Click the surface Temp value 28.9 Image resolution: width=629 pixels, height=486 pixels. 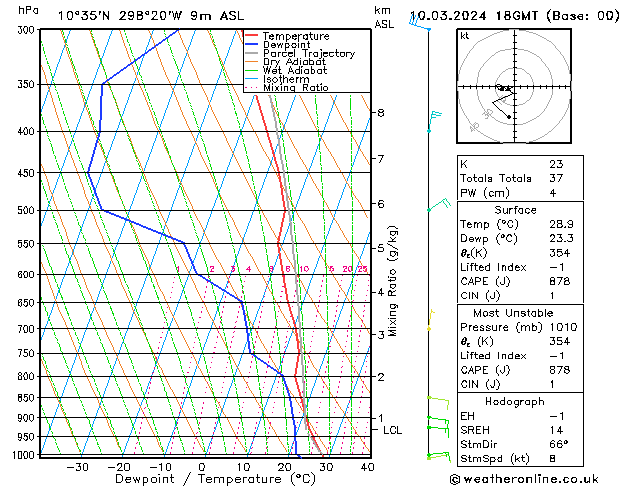(561, 224)
